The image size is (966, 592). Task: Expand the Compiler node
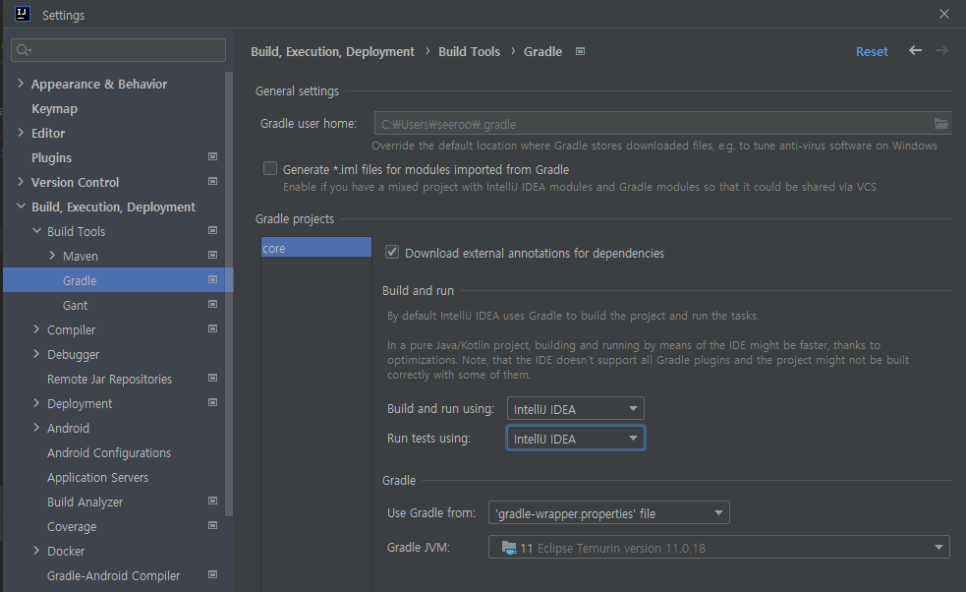[36, 329]
